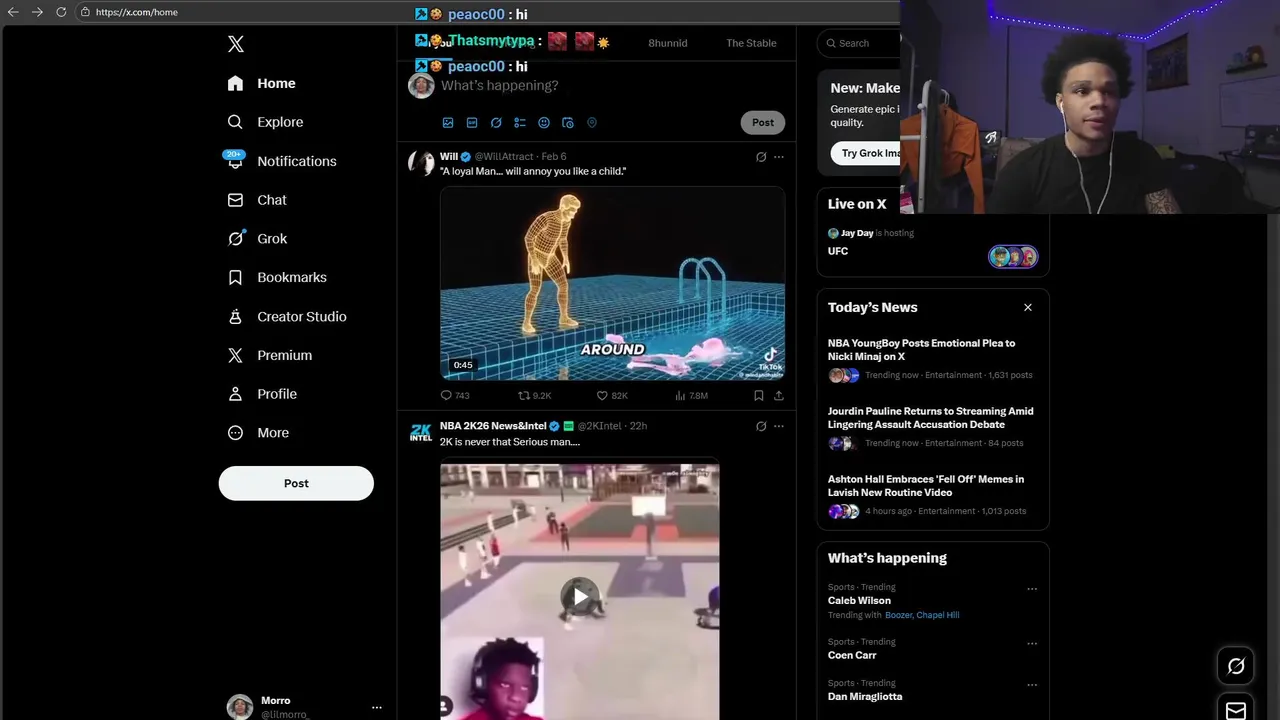This screenshot has height=720, width=1280.
Task: Open the Grok compose helper icon
Action: [496, 123]
